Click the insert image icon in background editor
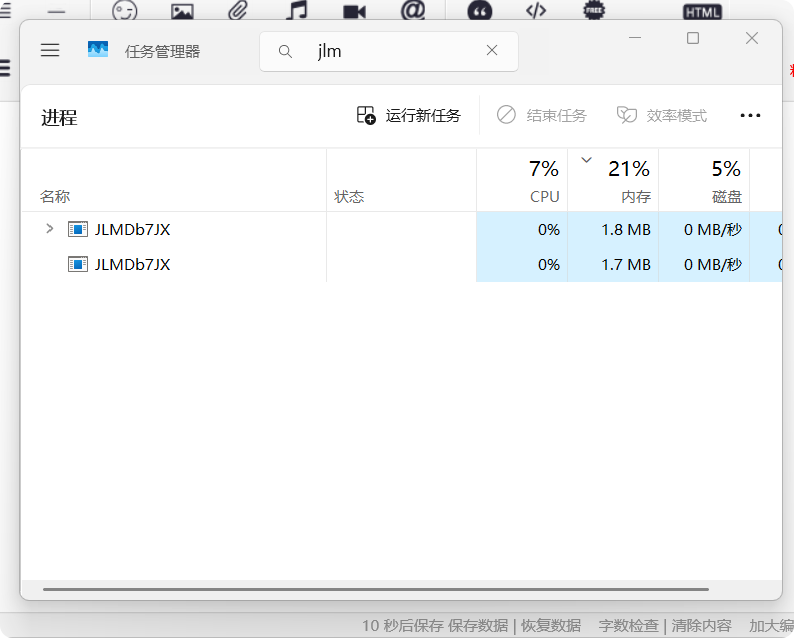 pyautogui.click(x=182, y=11)
